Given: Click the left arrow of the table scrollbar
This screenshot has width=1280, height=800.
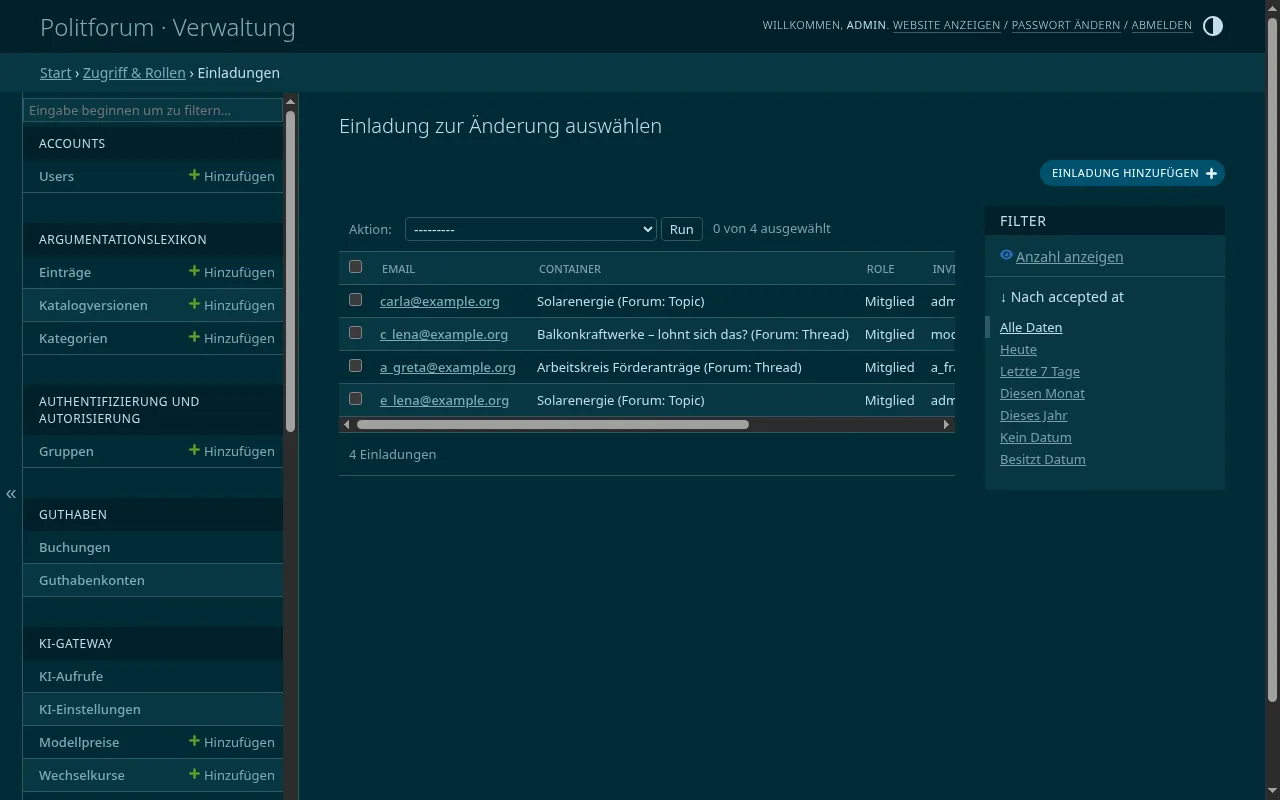Looking at the screenshot, I should click(x=347, y=425).
